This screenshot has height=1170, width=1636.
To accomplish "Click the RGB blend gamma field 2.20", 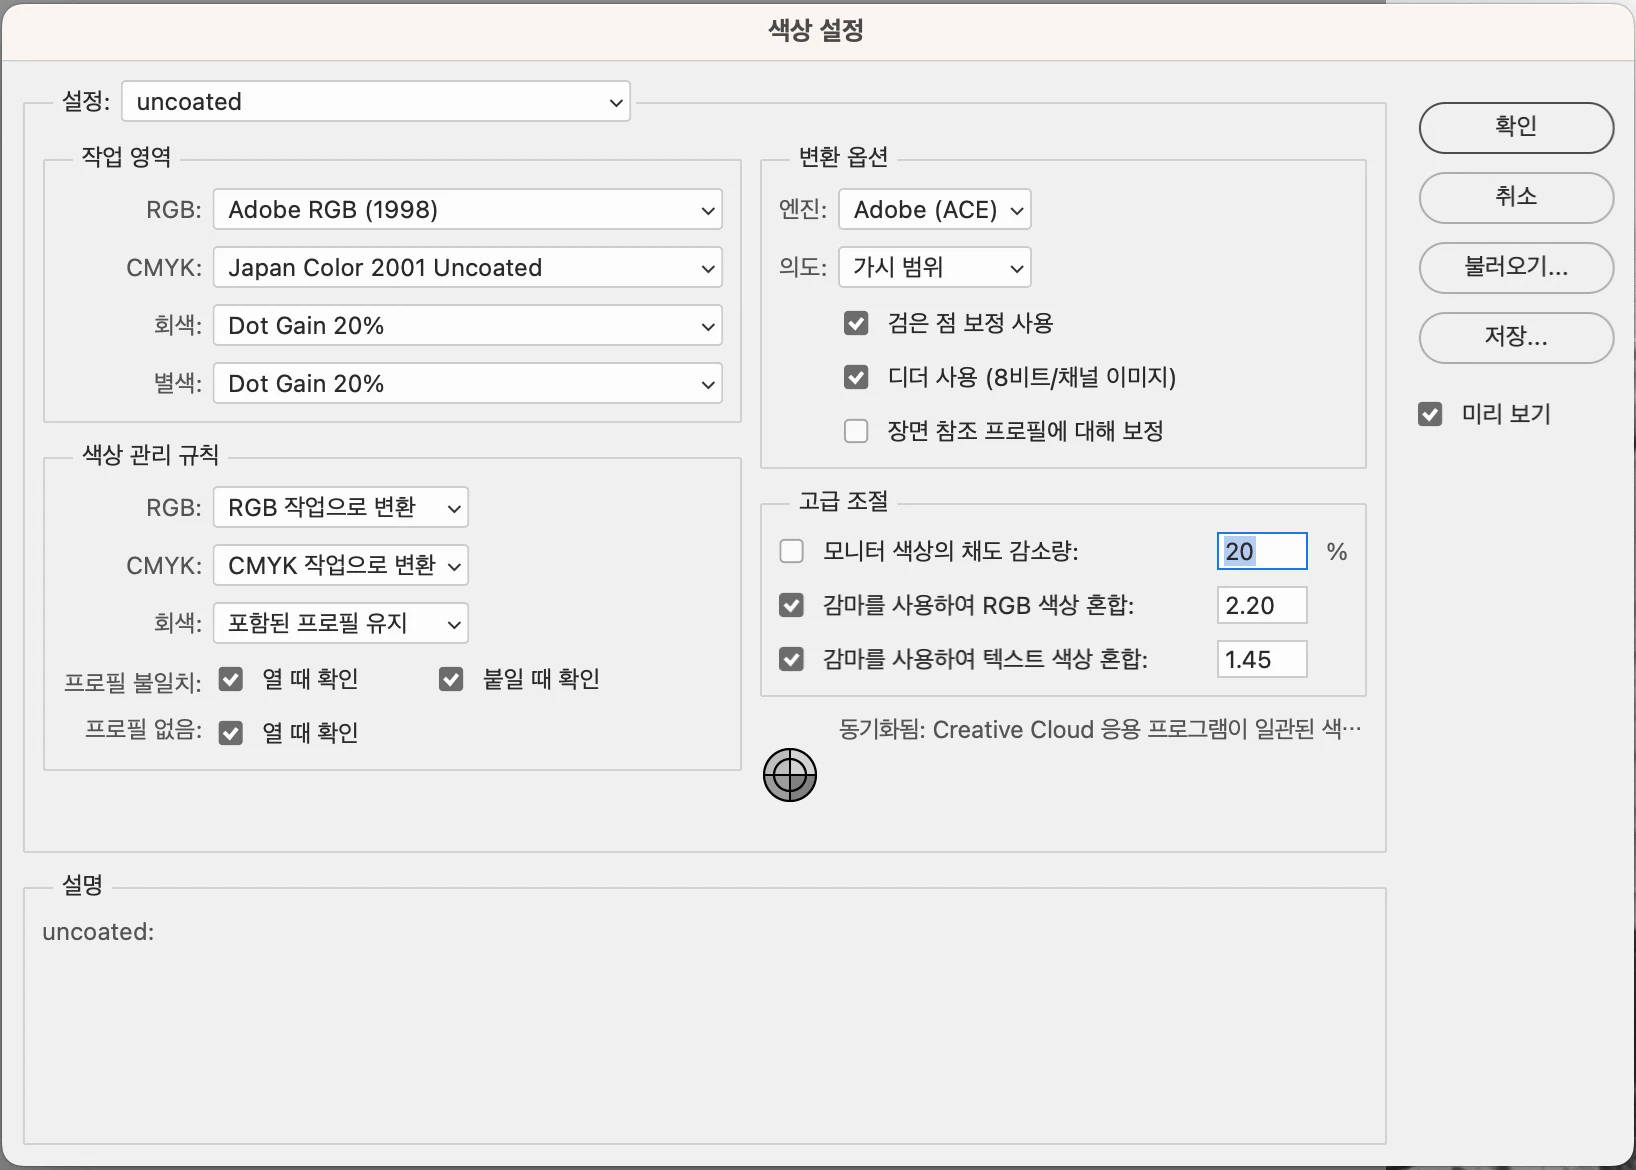I will point(1262,605).
